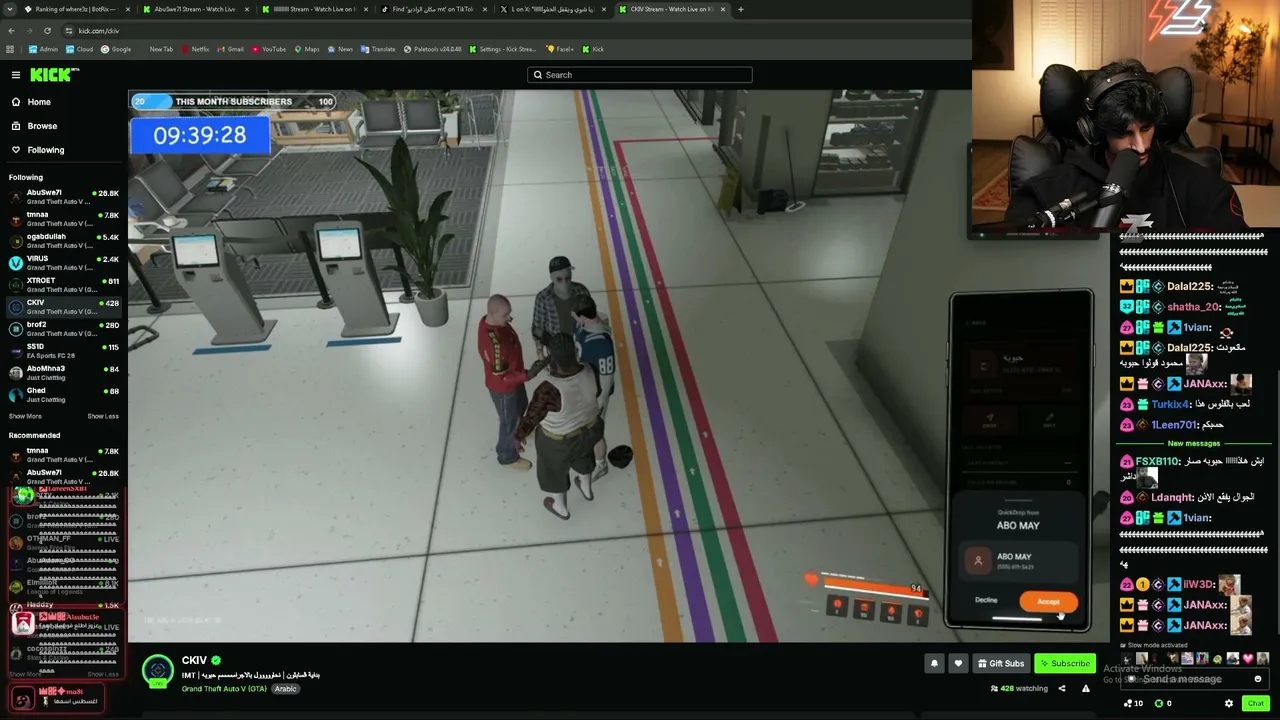Open a new browser tab
1280x720 pixels.
click(x=740, y=9)
